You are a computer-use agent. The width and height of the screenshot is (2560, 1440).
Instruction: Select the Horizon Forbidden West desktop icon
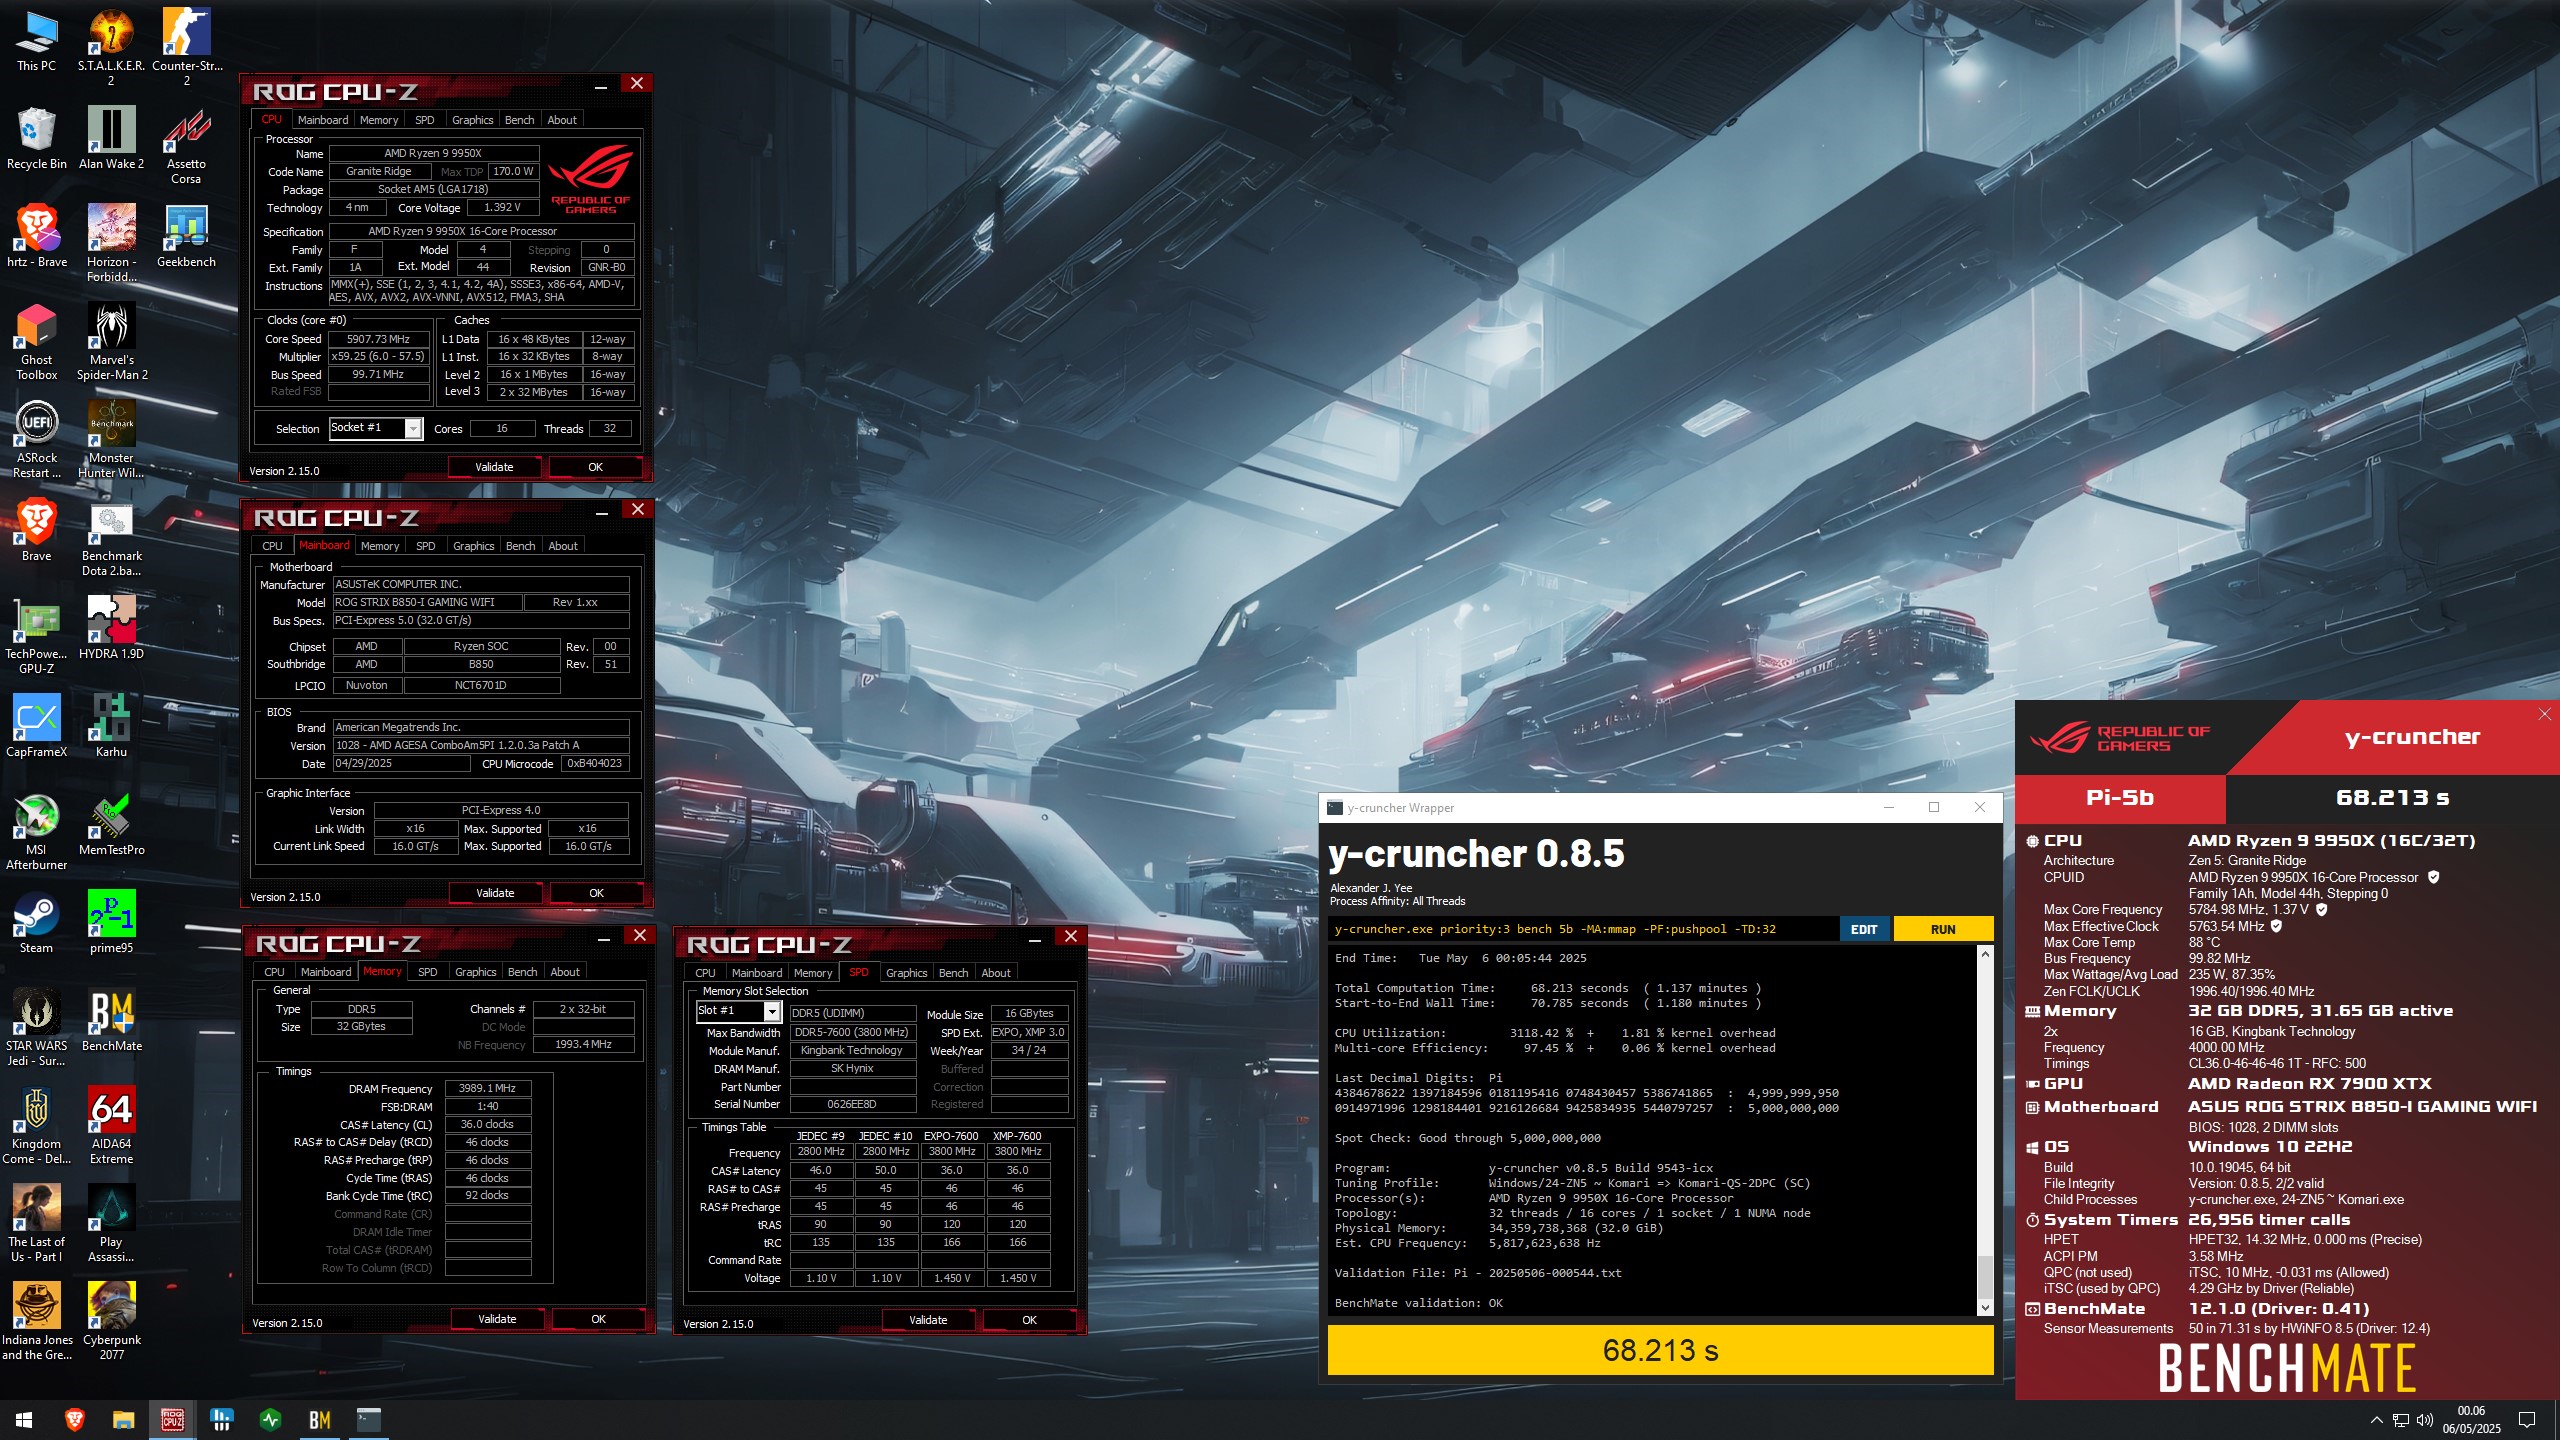pyautogui.click(x=111, y=243)
